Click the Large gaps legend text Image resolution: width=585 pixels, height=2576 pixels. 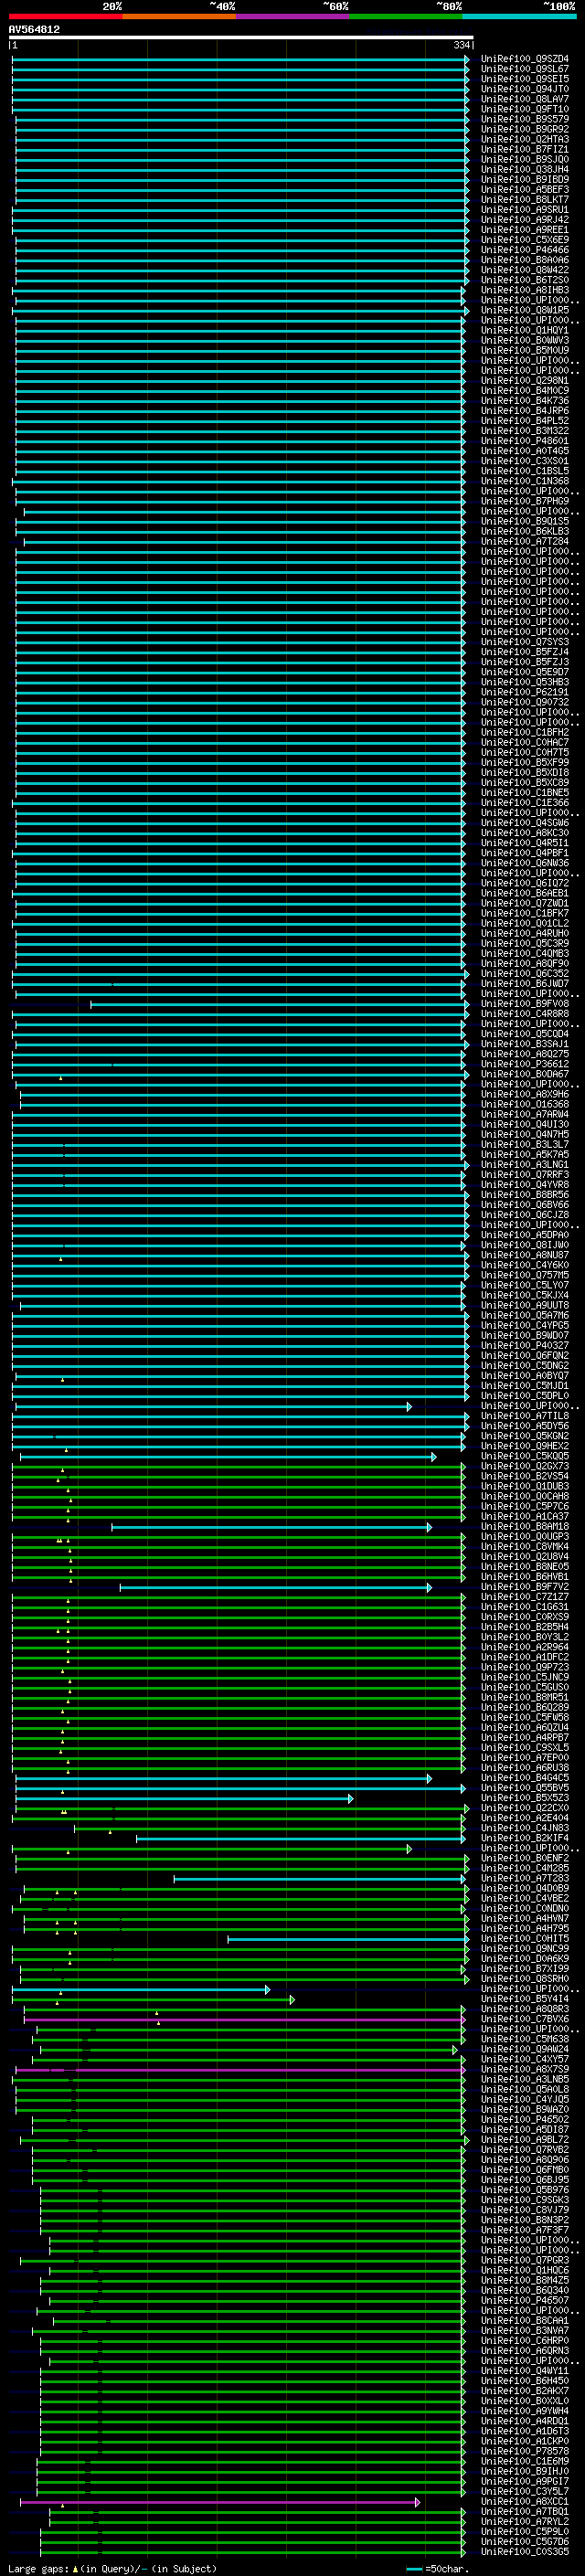(x=38, y=2569)
